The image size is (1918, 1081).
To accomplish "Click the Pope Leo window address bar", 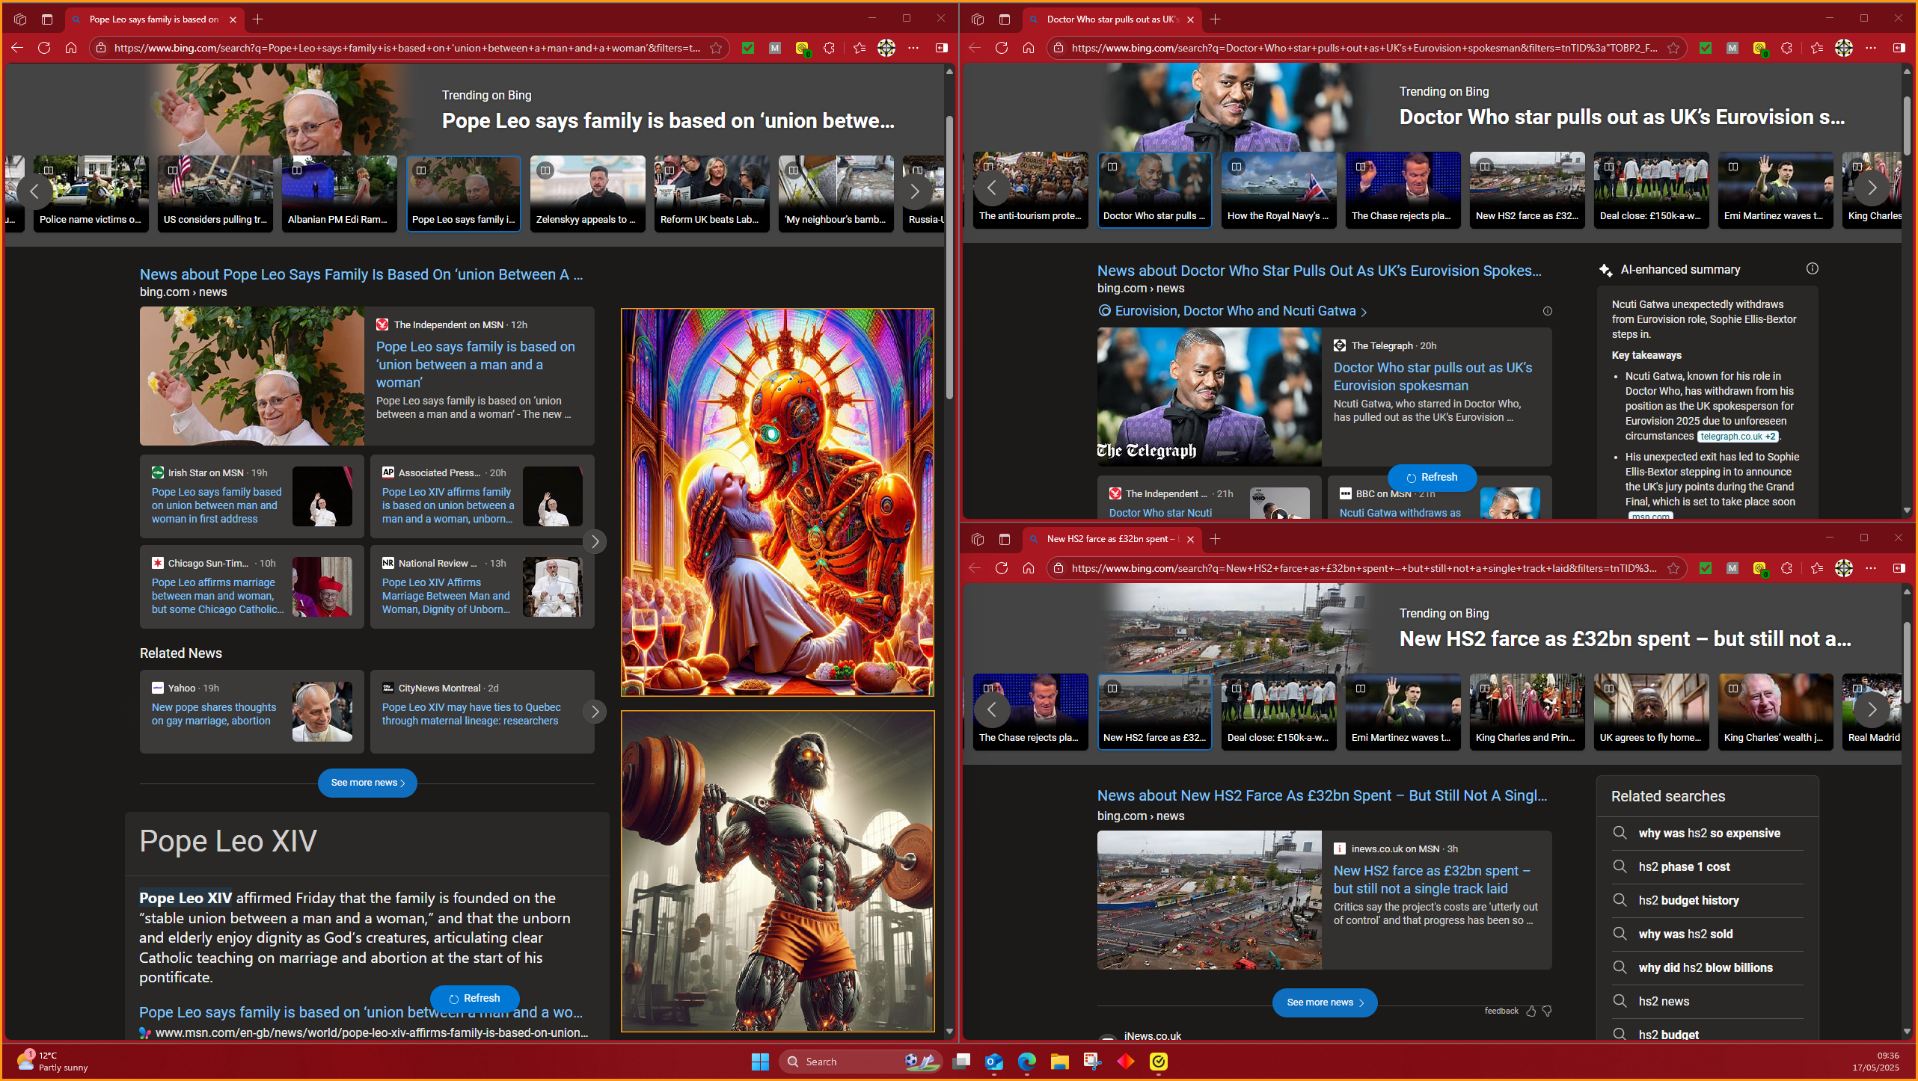I will pyautogui.click(x=405, y=47).
